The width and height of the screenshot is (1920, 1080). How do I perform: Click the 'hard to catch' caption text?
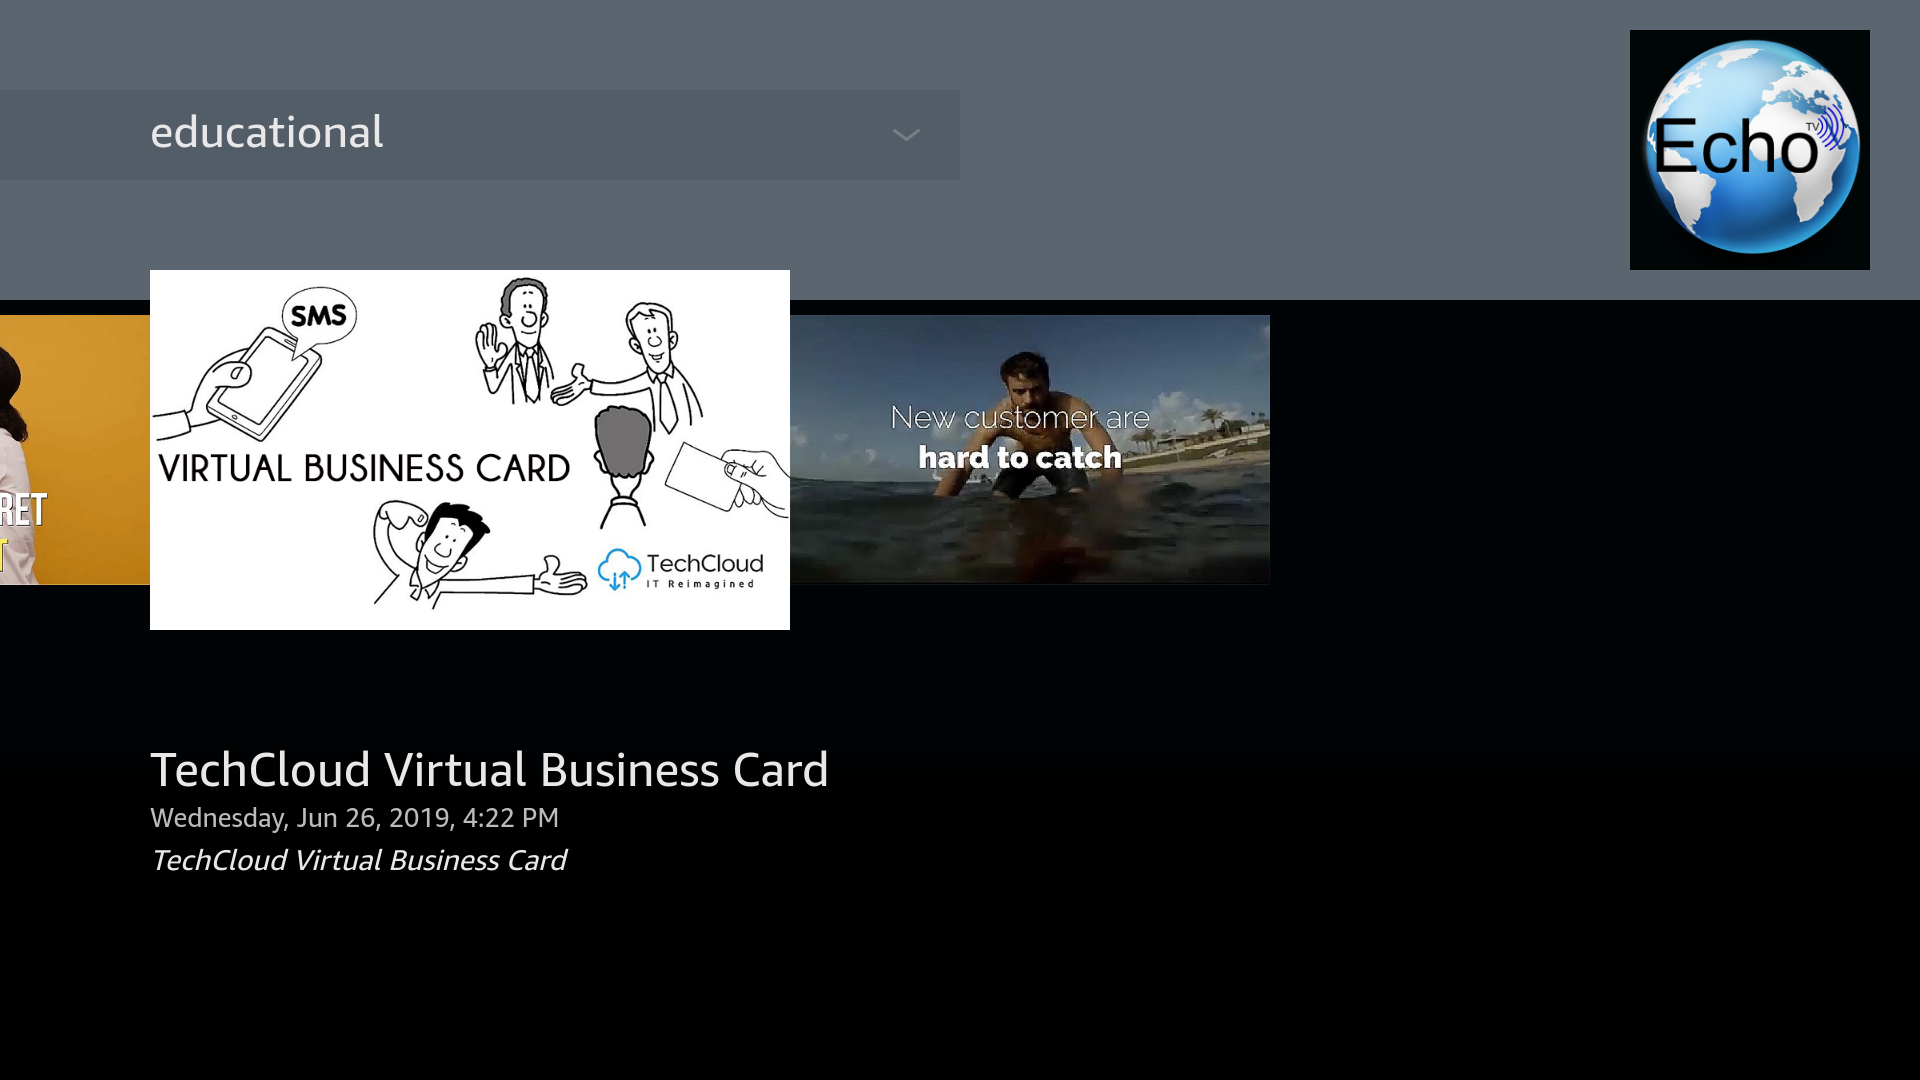(1019, 458)
